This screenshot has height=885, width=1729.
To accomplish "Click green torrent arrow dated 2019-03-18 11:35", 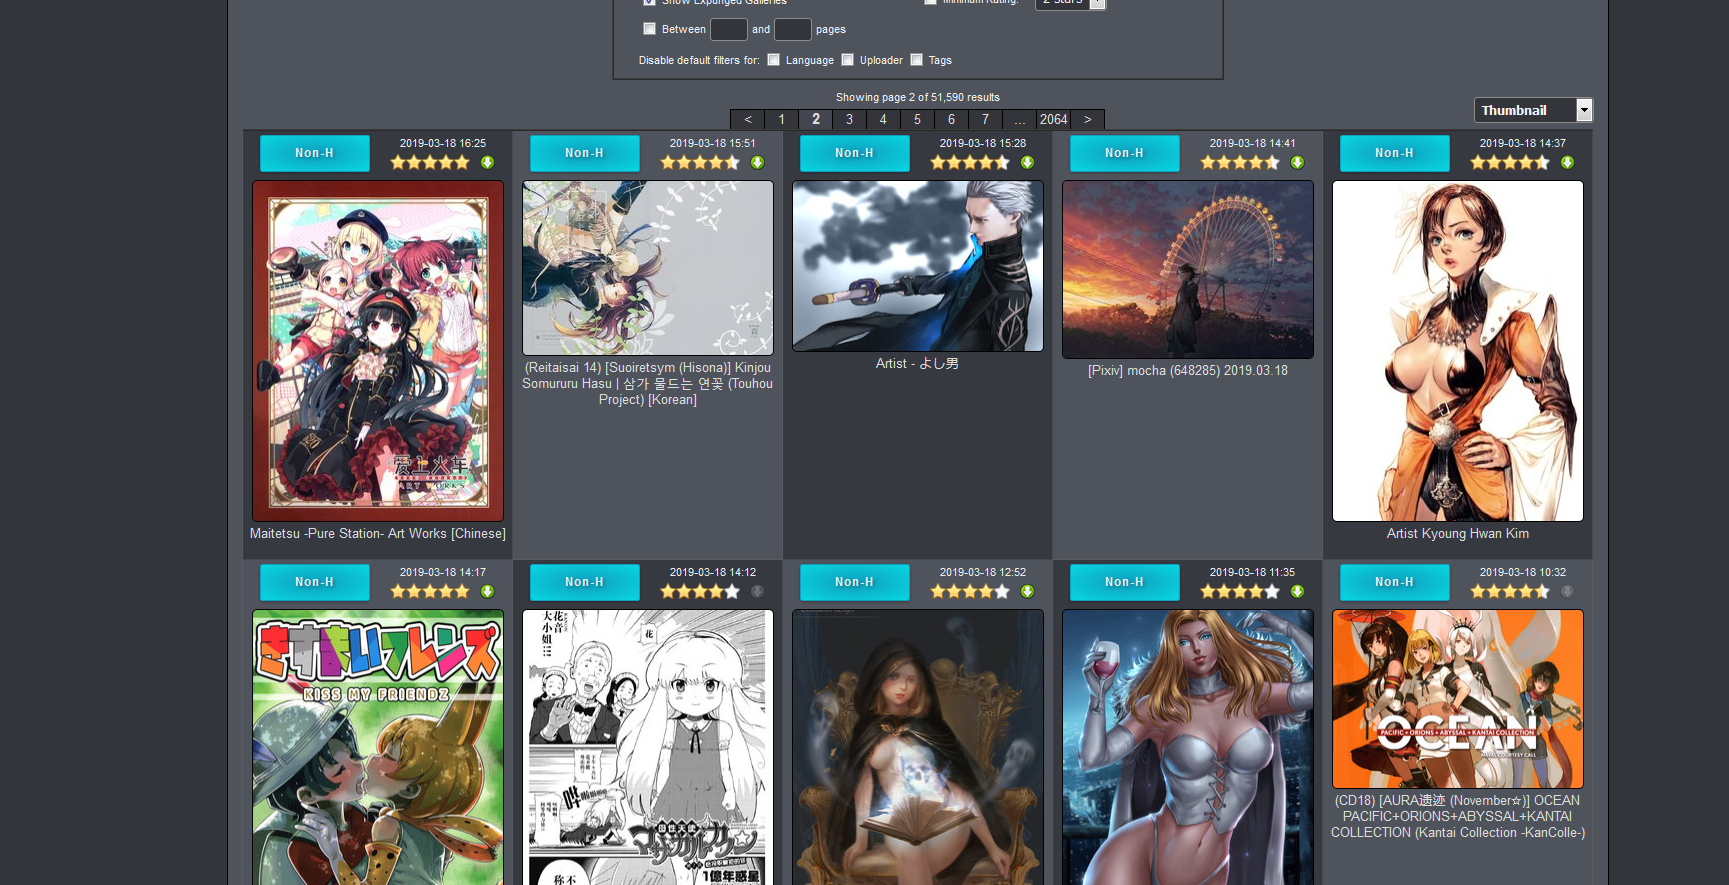I will pyautogui.click(x=1297, y=591).
